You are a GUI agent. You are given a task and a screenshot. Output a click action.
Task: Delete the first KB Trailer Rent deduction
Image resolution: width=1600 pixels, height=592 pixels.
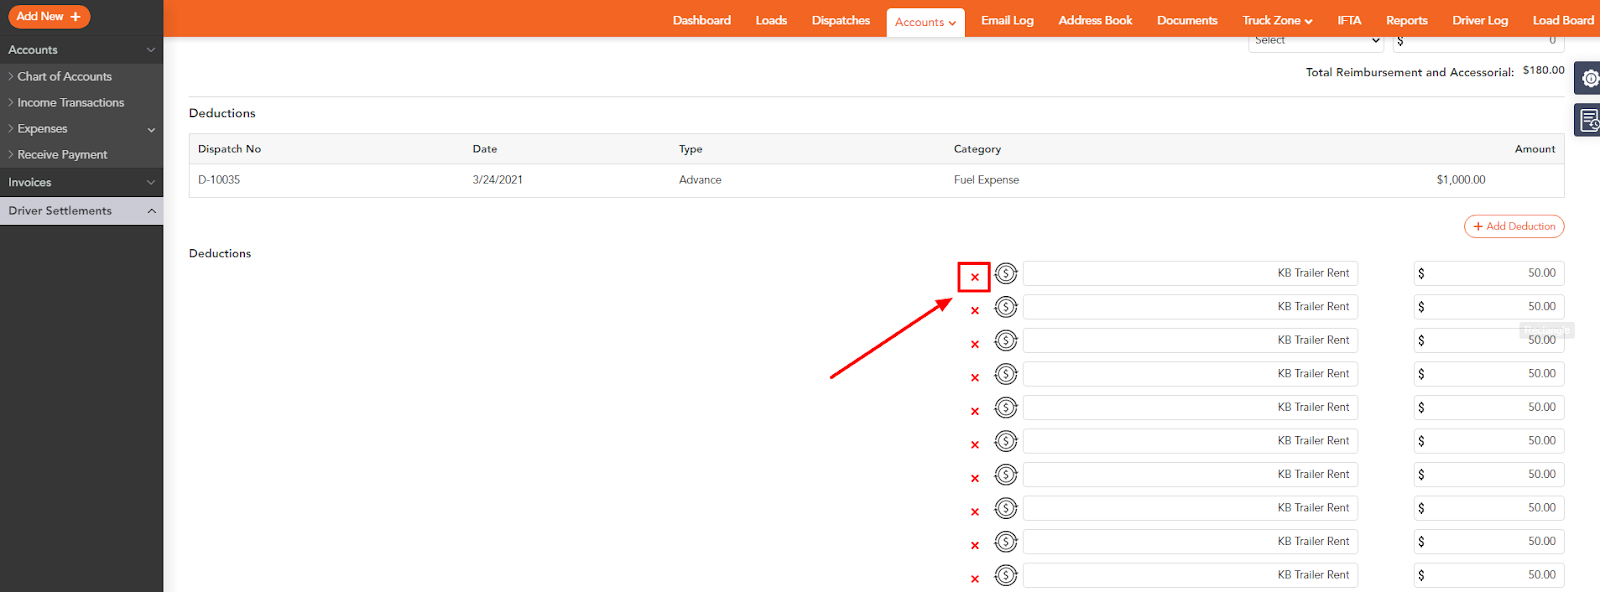(x=974, y=277)
